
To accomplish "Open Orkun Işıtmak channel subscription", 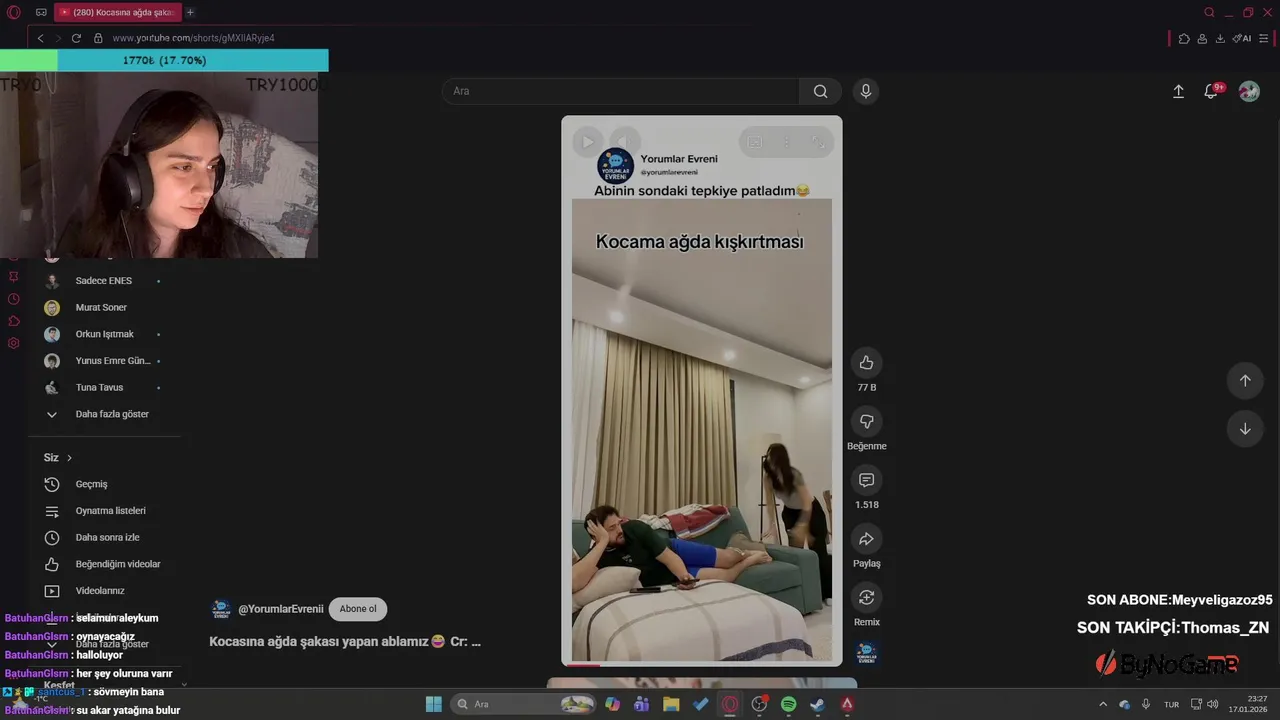I will (x=104, y=334).
